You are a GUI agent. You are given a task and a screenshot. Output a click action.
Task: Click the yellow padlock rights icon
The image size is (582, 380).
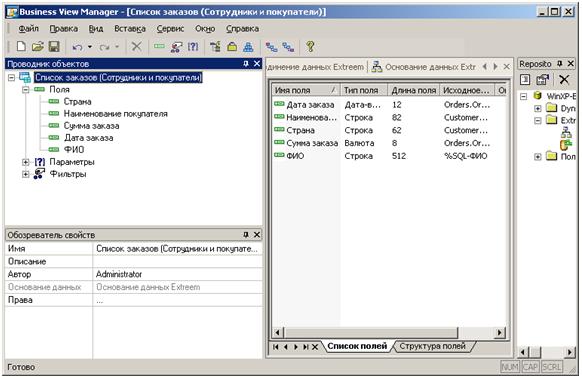pyautogui.click(x=232, y=47)
